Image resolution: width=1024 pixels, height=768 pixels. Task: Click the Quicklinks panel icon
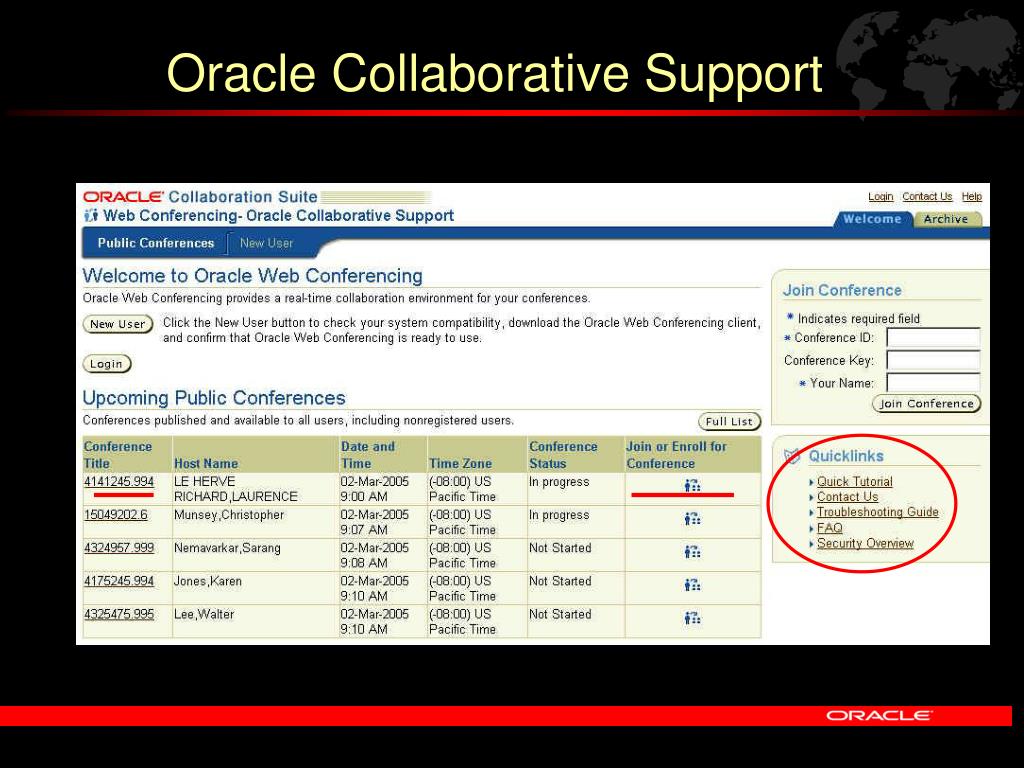[x=792, y=456]
